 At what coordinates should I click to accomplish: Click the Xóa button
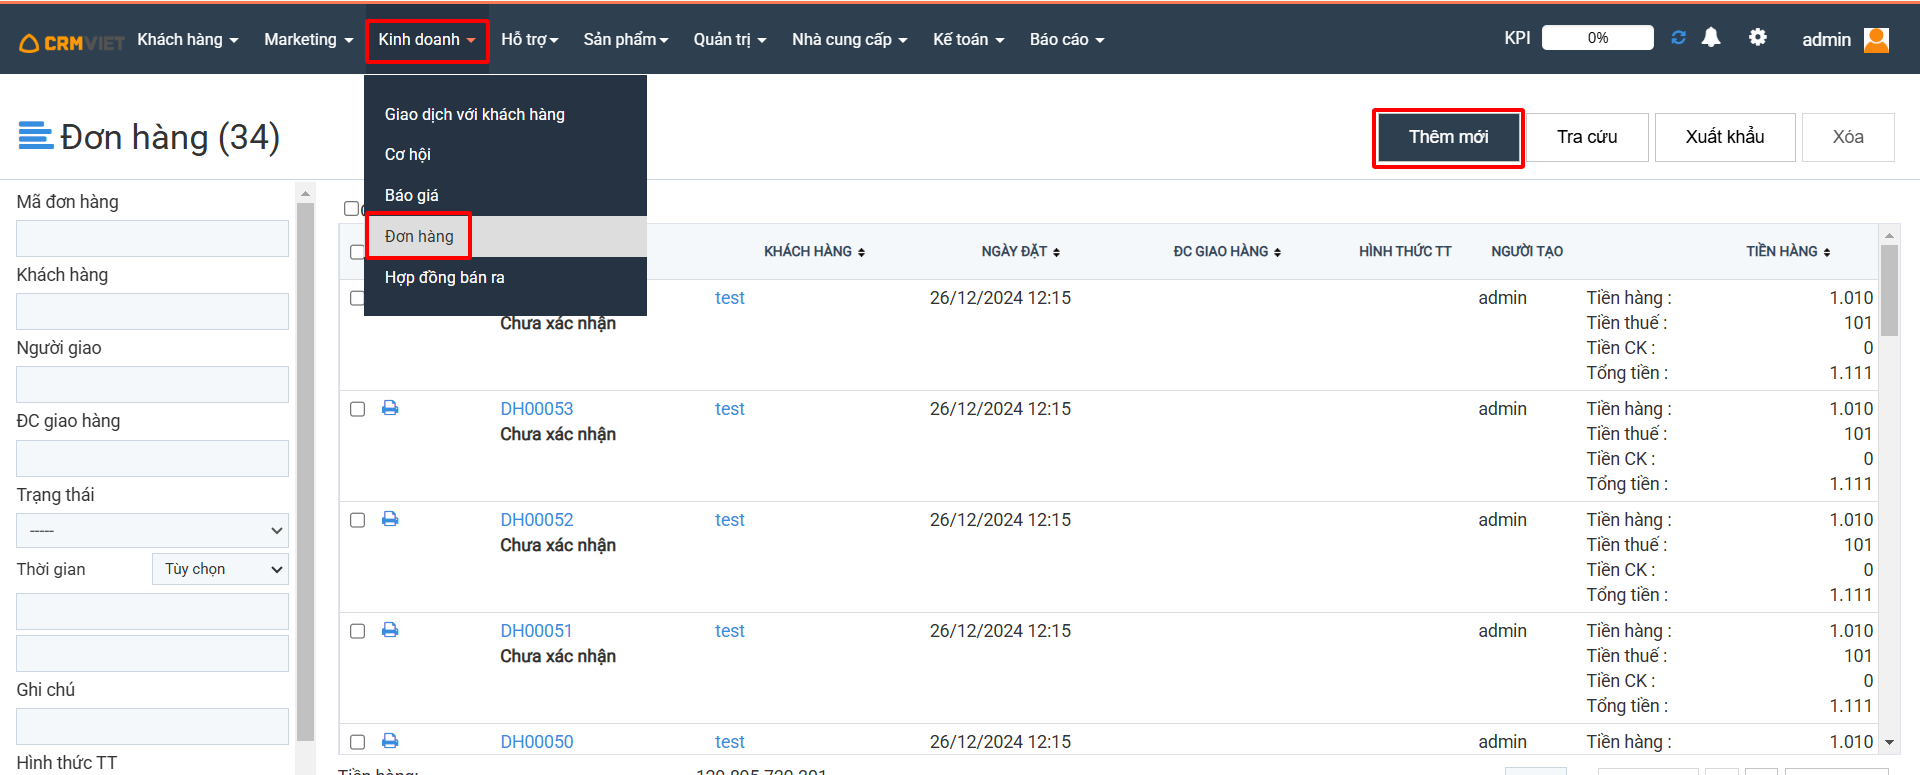click(1848, 137)
